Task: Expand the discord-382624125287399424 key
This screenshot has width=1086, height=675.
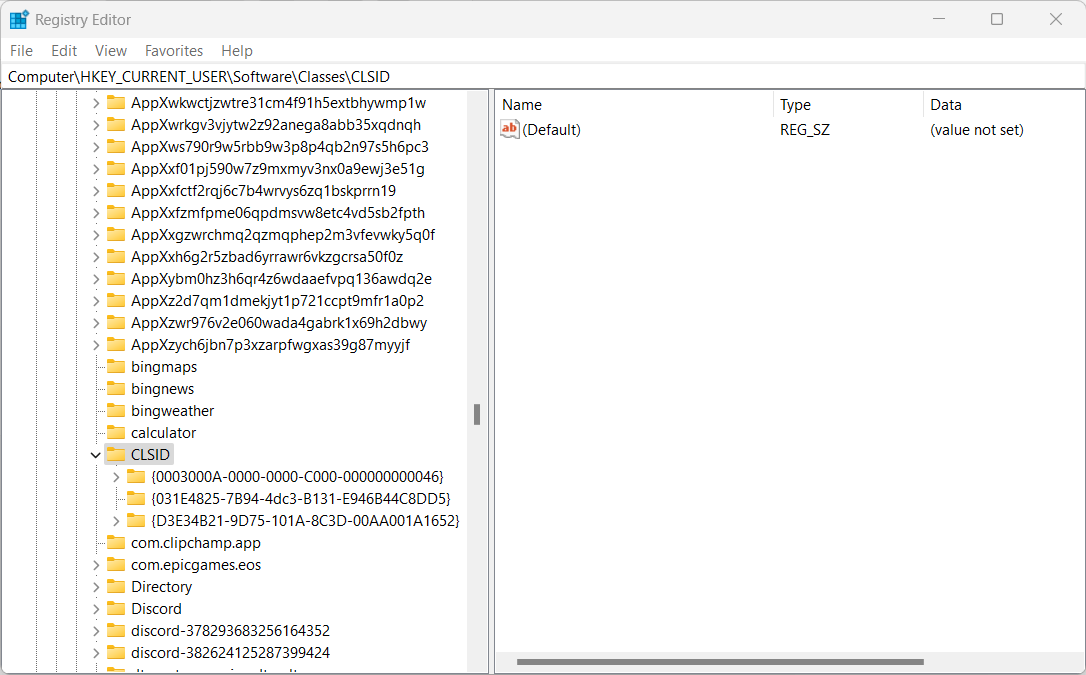Action: point(96,653)
